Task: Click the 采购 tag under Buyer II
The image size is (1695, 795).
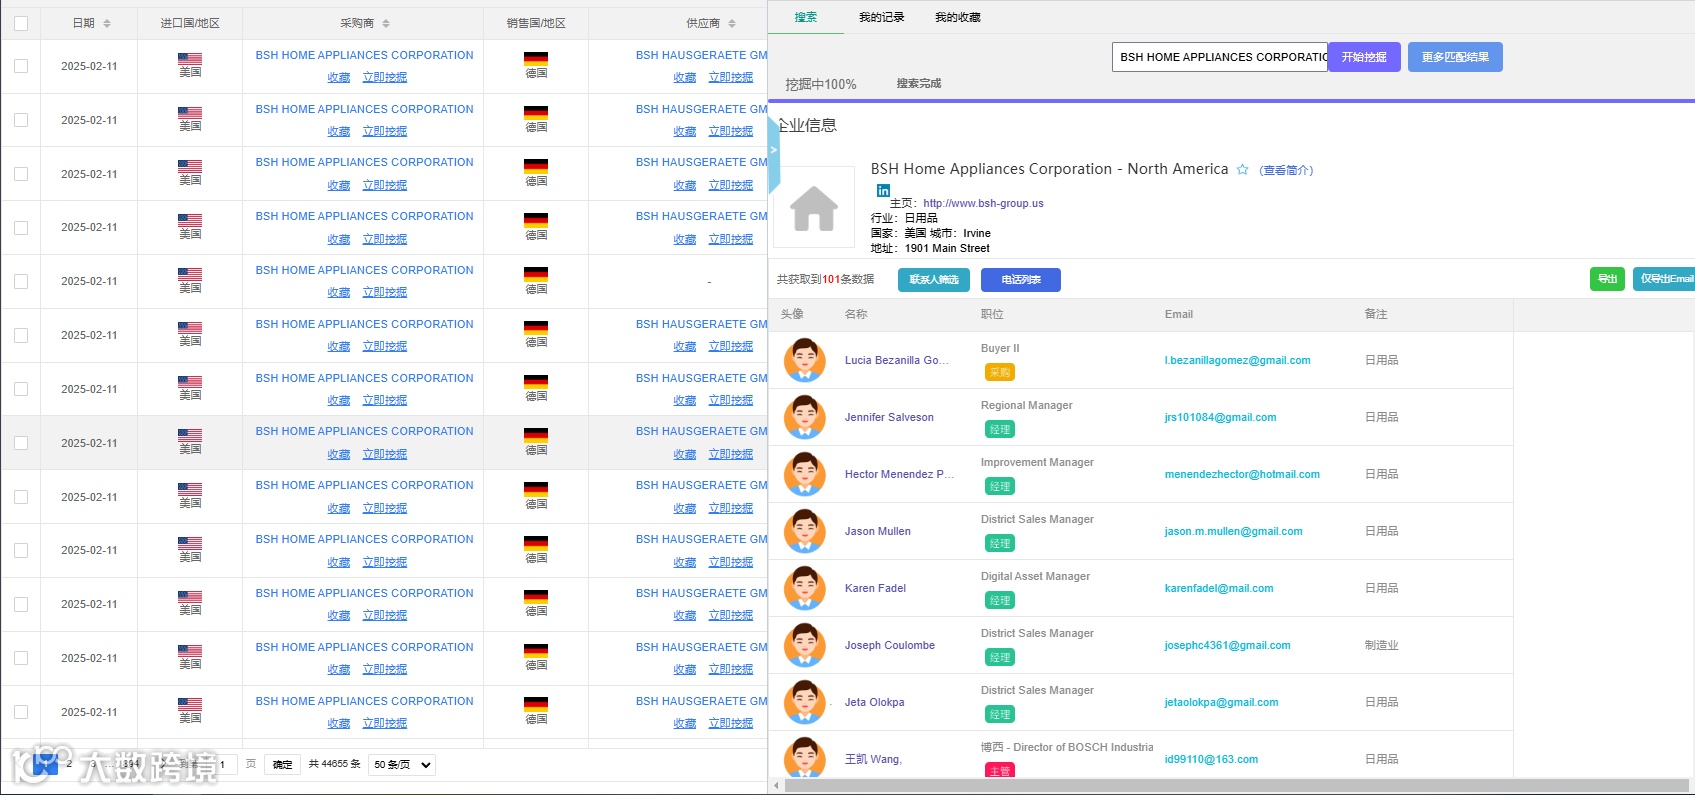Action: point(1000,372)
